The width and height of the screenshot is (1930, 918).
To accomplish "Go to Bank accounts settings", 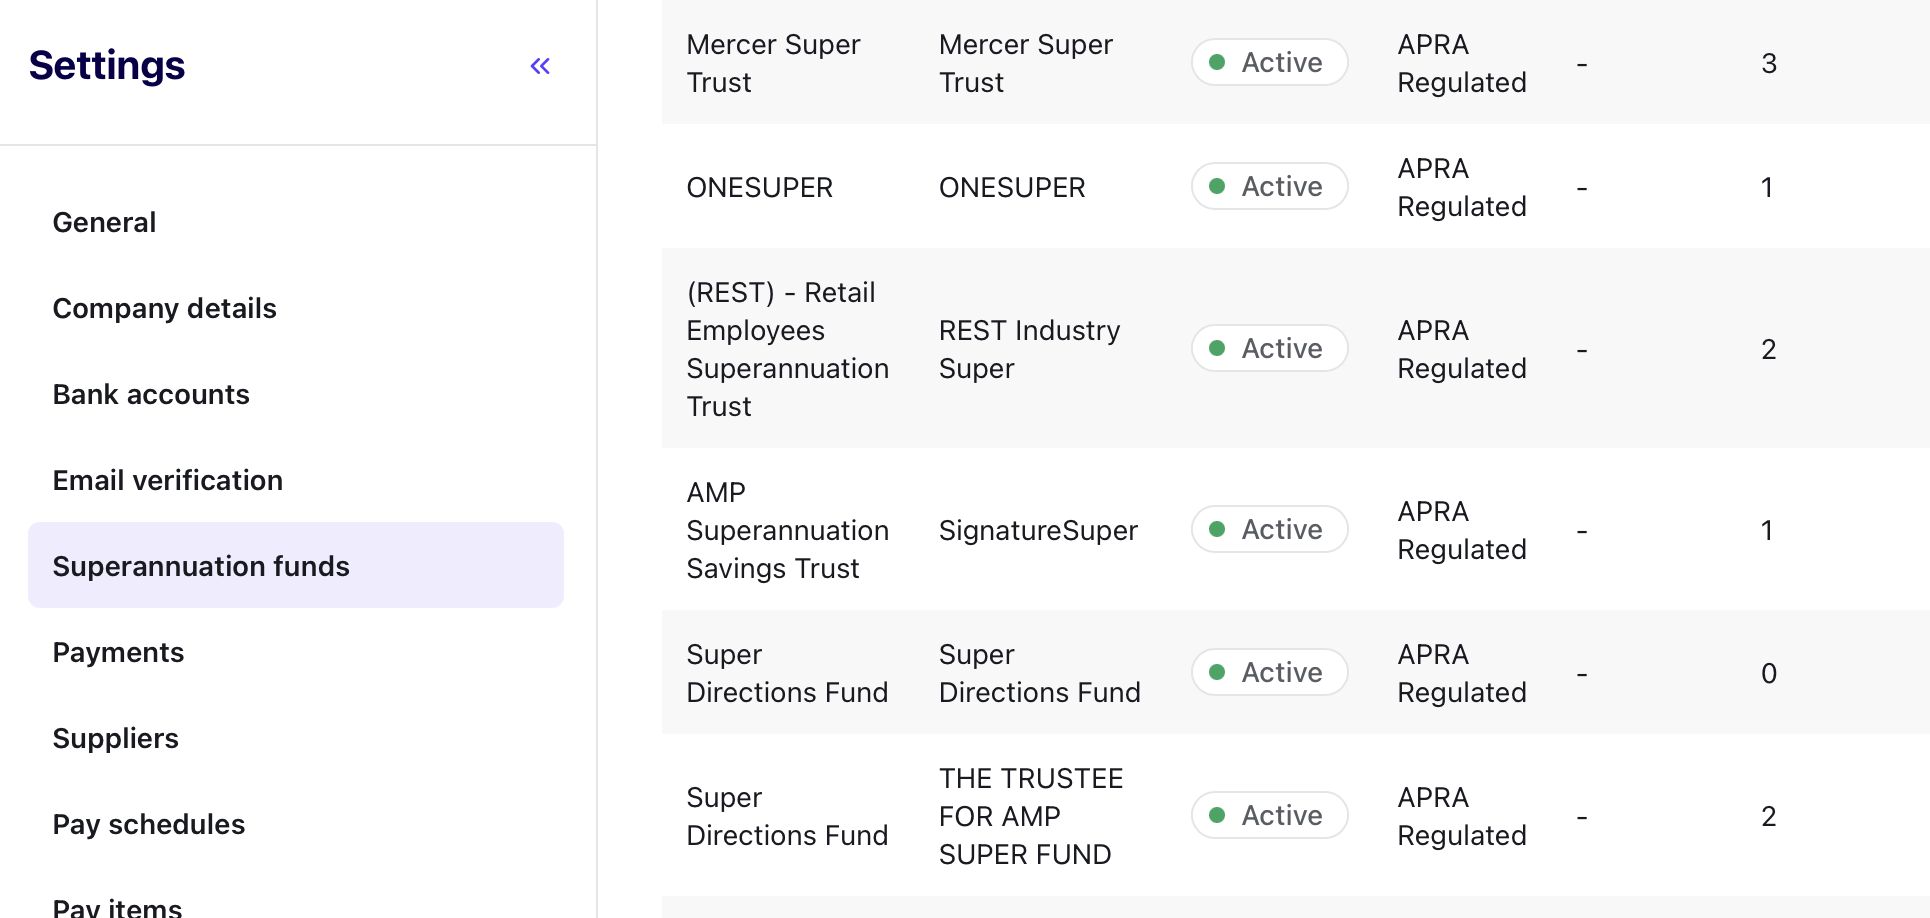I will coord(151,394).
